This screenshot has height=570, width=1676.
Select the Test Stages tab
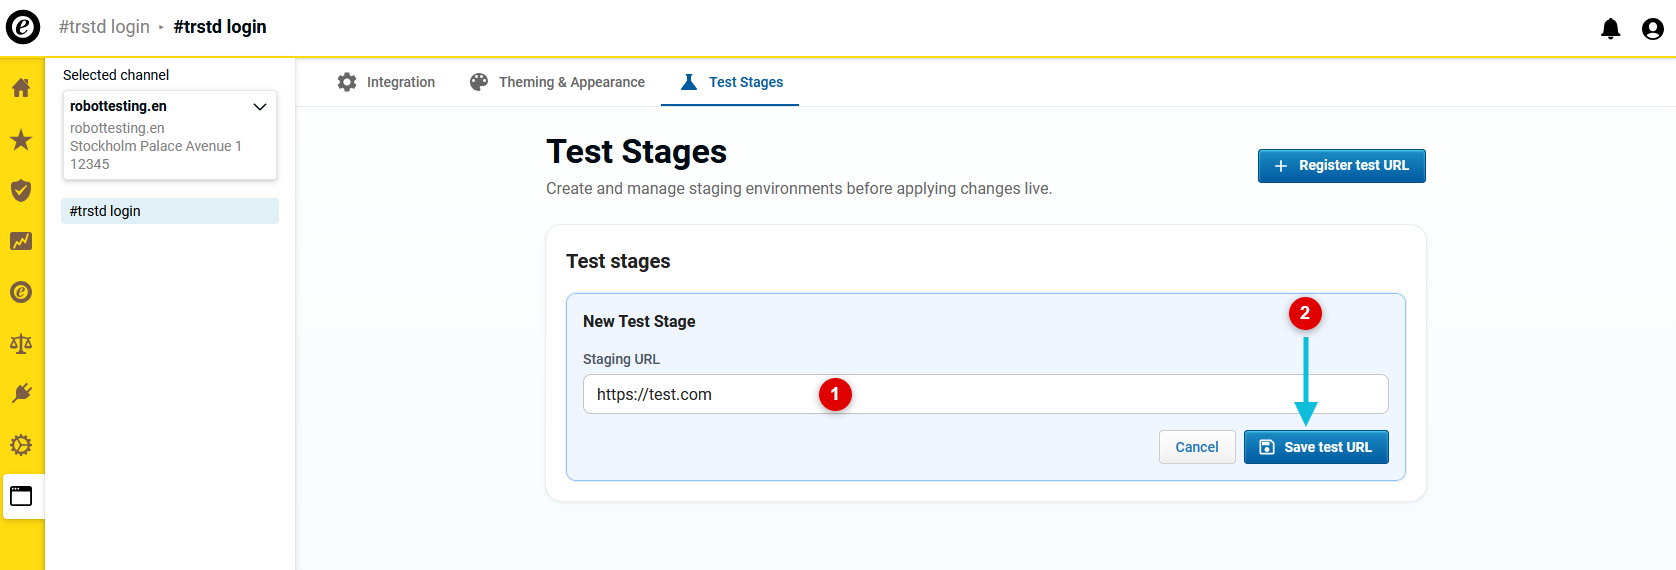(x=730, y=82)
